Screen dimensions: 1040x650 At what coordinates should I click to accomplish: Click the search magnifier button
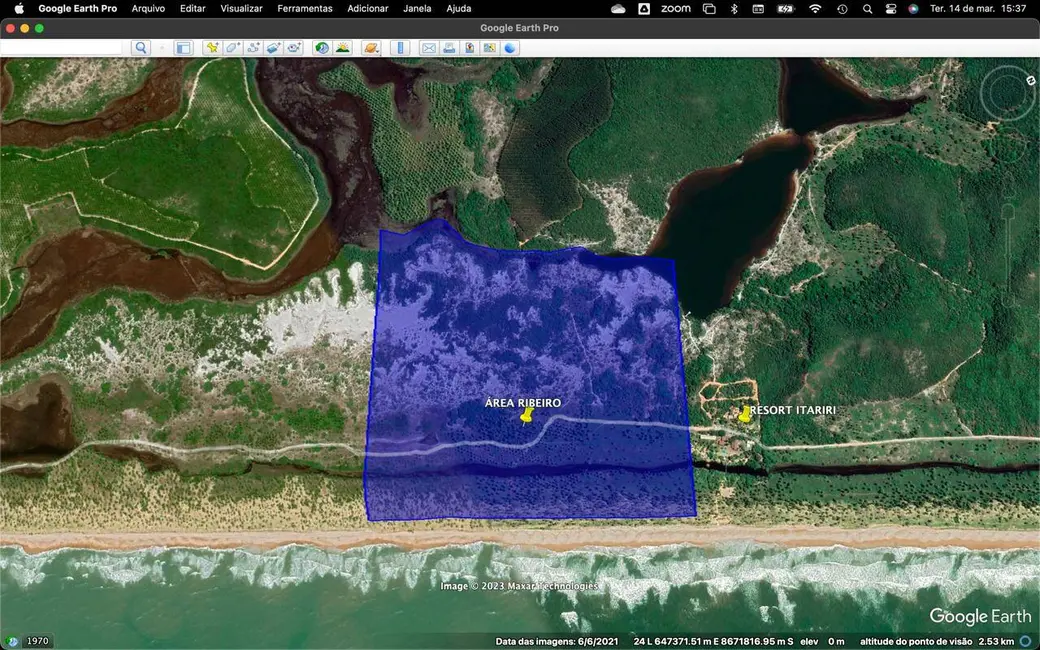[140, 48]
